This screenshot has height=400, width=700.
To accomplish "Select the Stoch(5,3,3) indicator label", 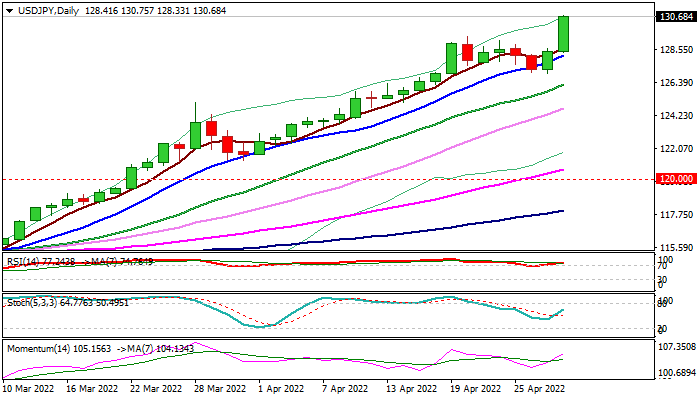I will pos(28,303).
